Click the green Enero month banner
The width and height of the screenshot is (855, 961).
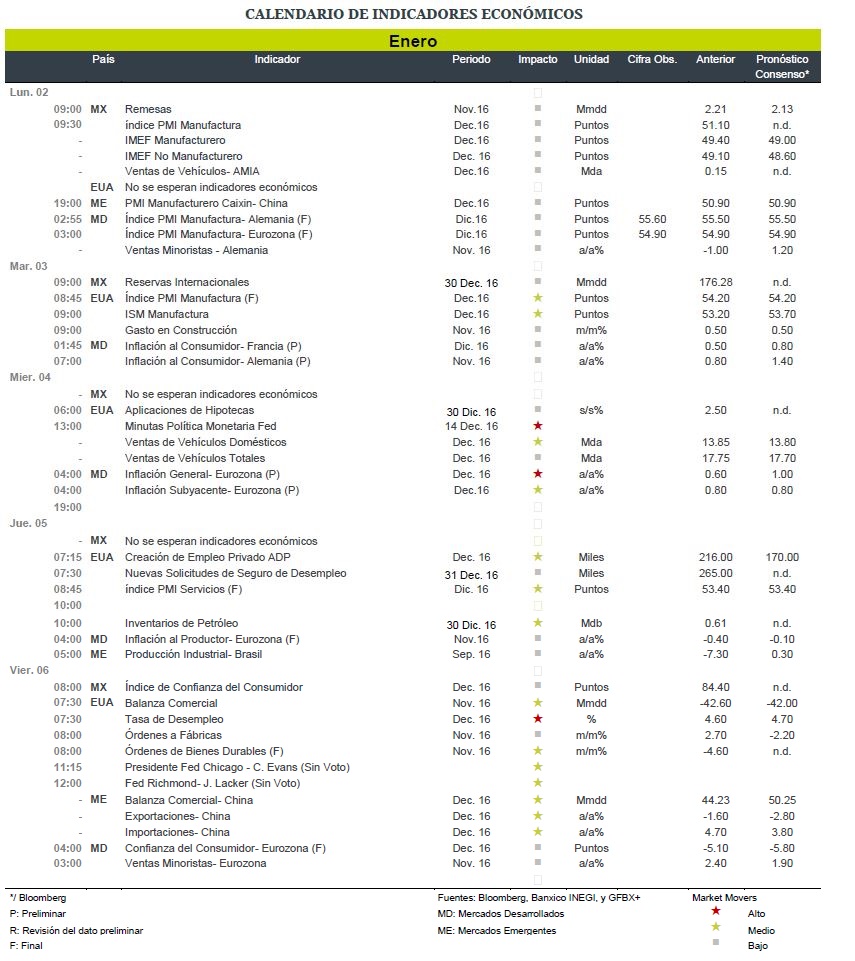(413, 41)
